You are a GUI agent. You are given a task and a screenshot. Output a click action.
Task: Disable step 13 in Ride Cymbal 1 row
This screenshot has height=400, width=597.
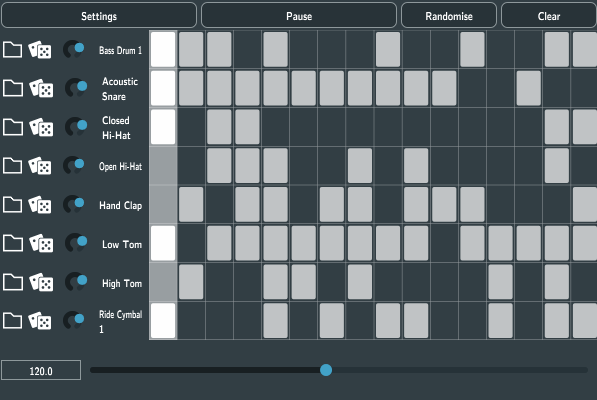[500, 320]
